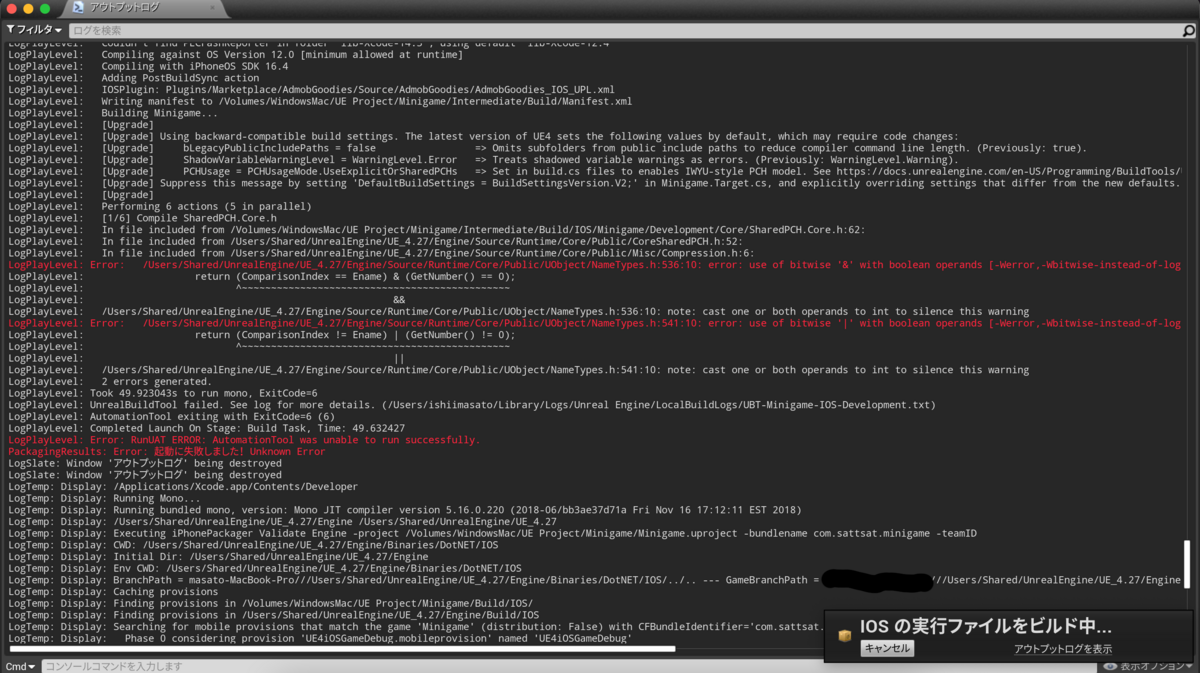The image size is (1200, 673).
Task: Select the 'Display: /Applications/Xcode.app/Contents/Developer' line
Action: point(182,487)
